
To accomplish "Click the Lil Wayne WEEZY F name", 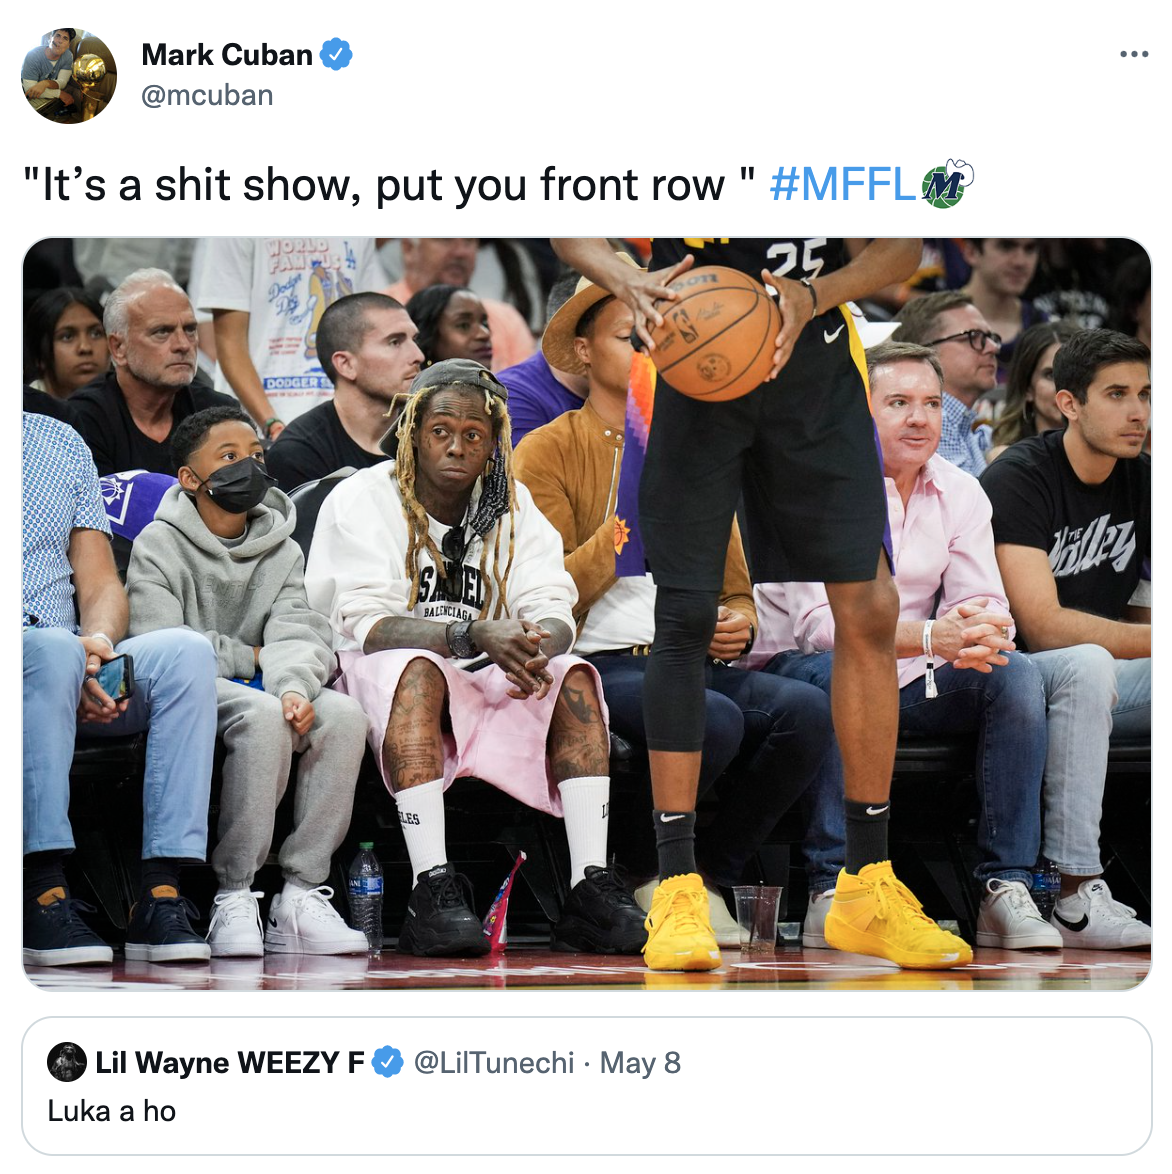I will 230,1062.
